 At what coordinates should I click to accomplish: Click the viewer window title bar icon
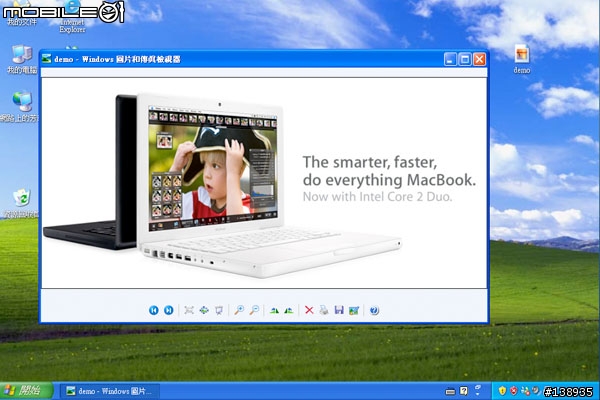coord(47,59)
